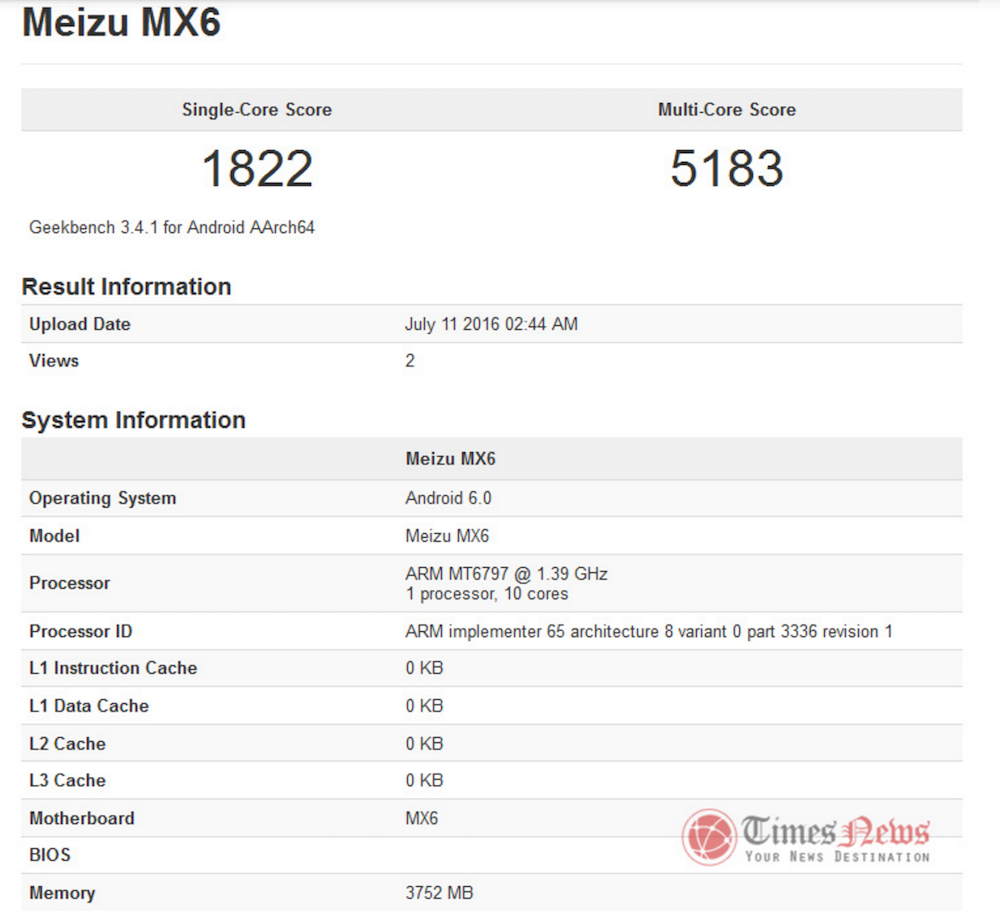Click the ARM implementer 65 Processor ID value
1000x924 pixels.
648,631
